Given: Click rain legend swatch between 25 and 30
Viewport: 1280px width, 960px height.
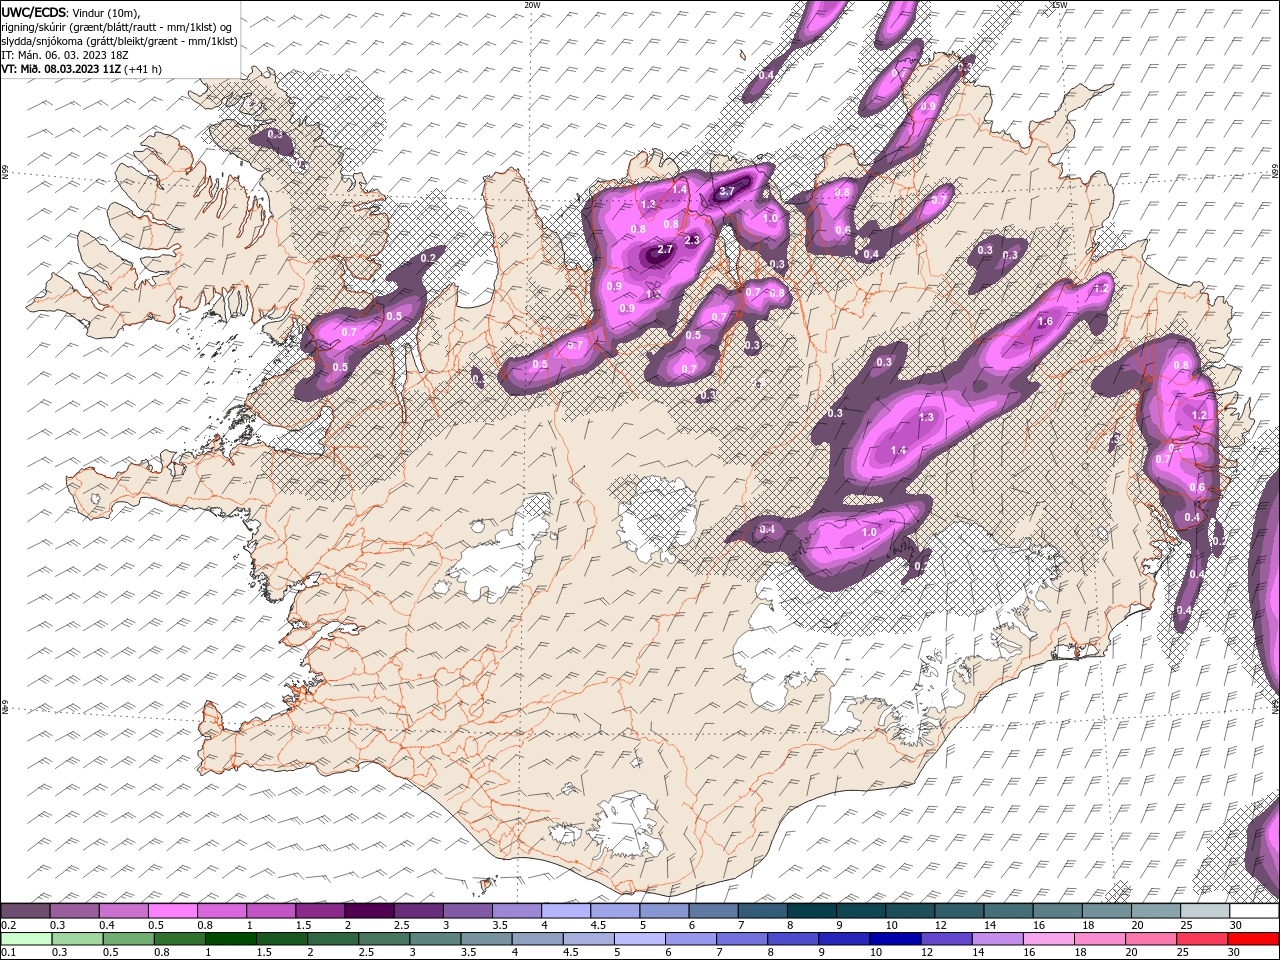Looking at the screenshot, I should click(1200, 938).
